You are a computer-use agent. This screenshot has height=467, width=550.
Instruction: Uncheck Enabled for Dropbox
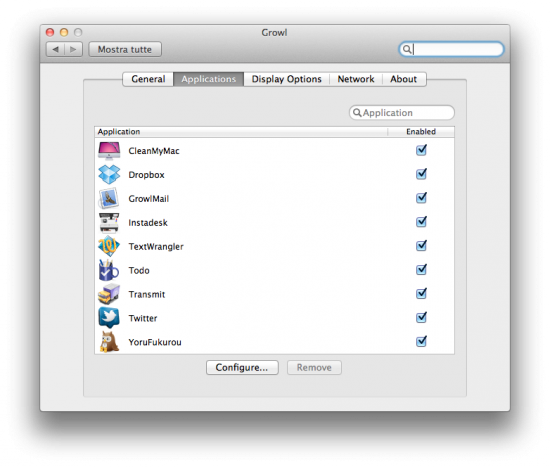tap(421, 174)
